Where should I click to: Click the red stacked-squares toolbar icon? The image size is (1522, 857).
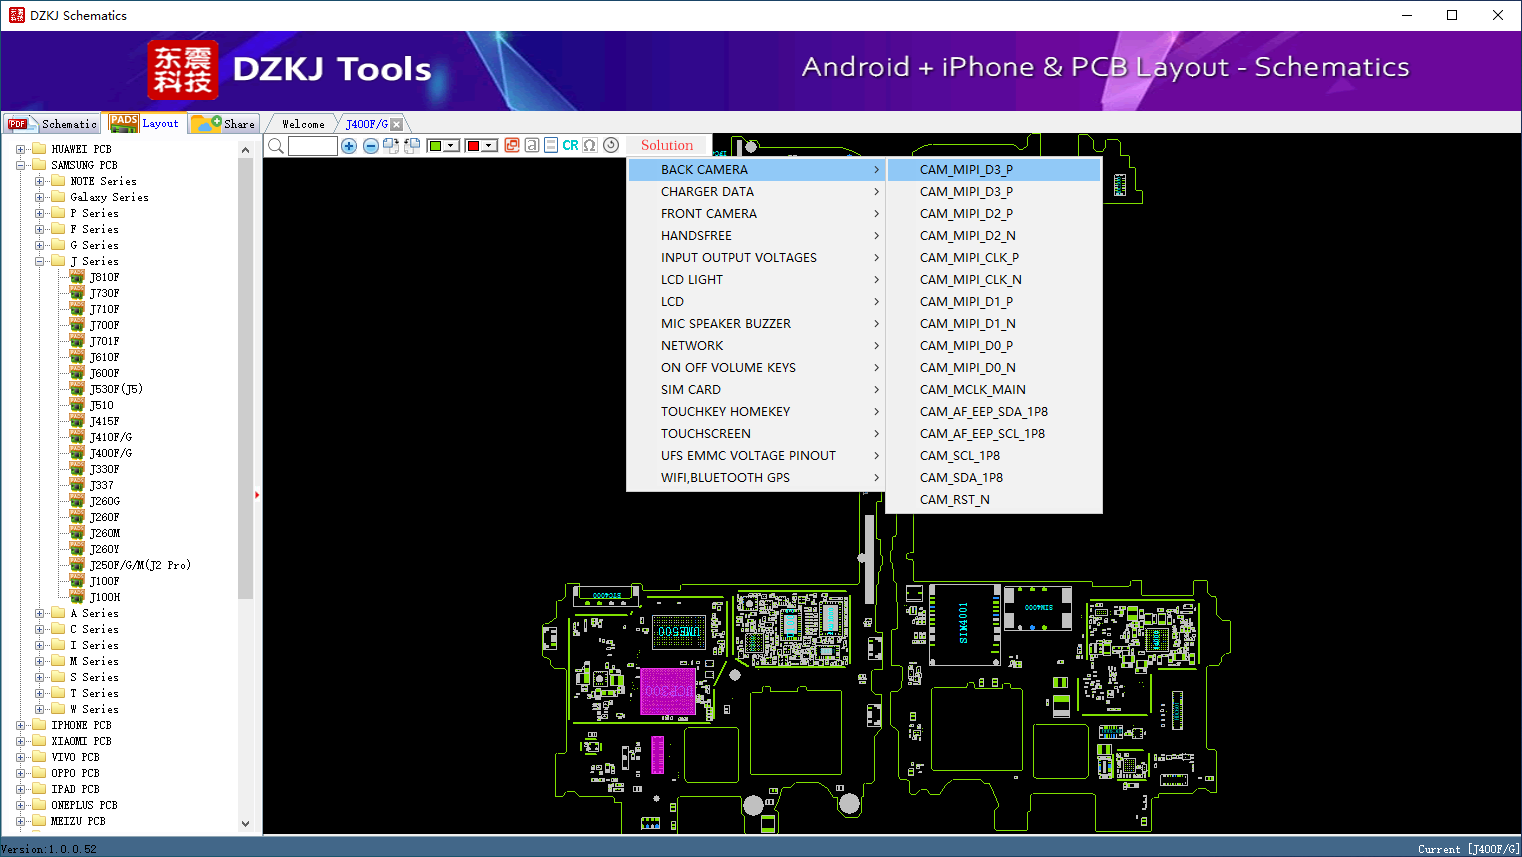pyautogui.click(x=512, y=145)
